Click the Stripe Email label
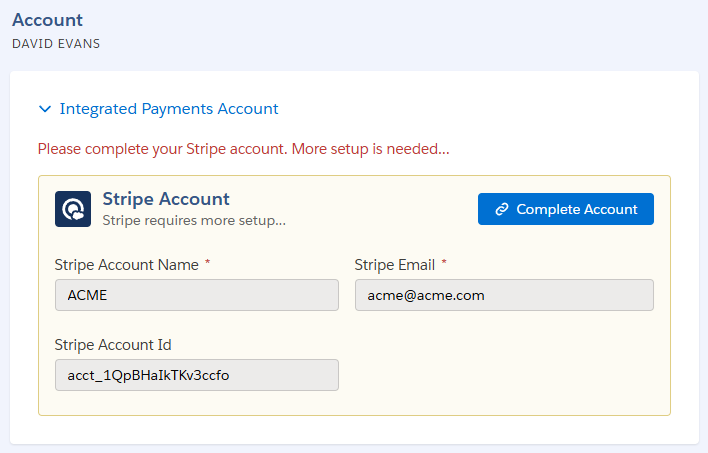The width and height of the screenshot is (708, 453). (395, 265)
